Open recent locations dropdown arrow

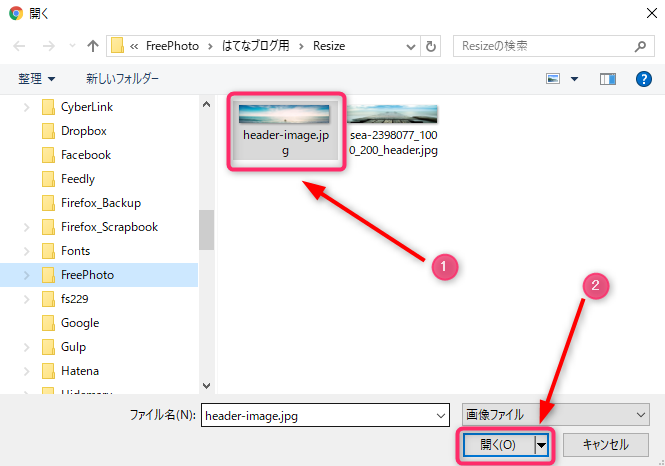72,46
